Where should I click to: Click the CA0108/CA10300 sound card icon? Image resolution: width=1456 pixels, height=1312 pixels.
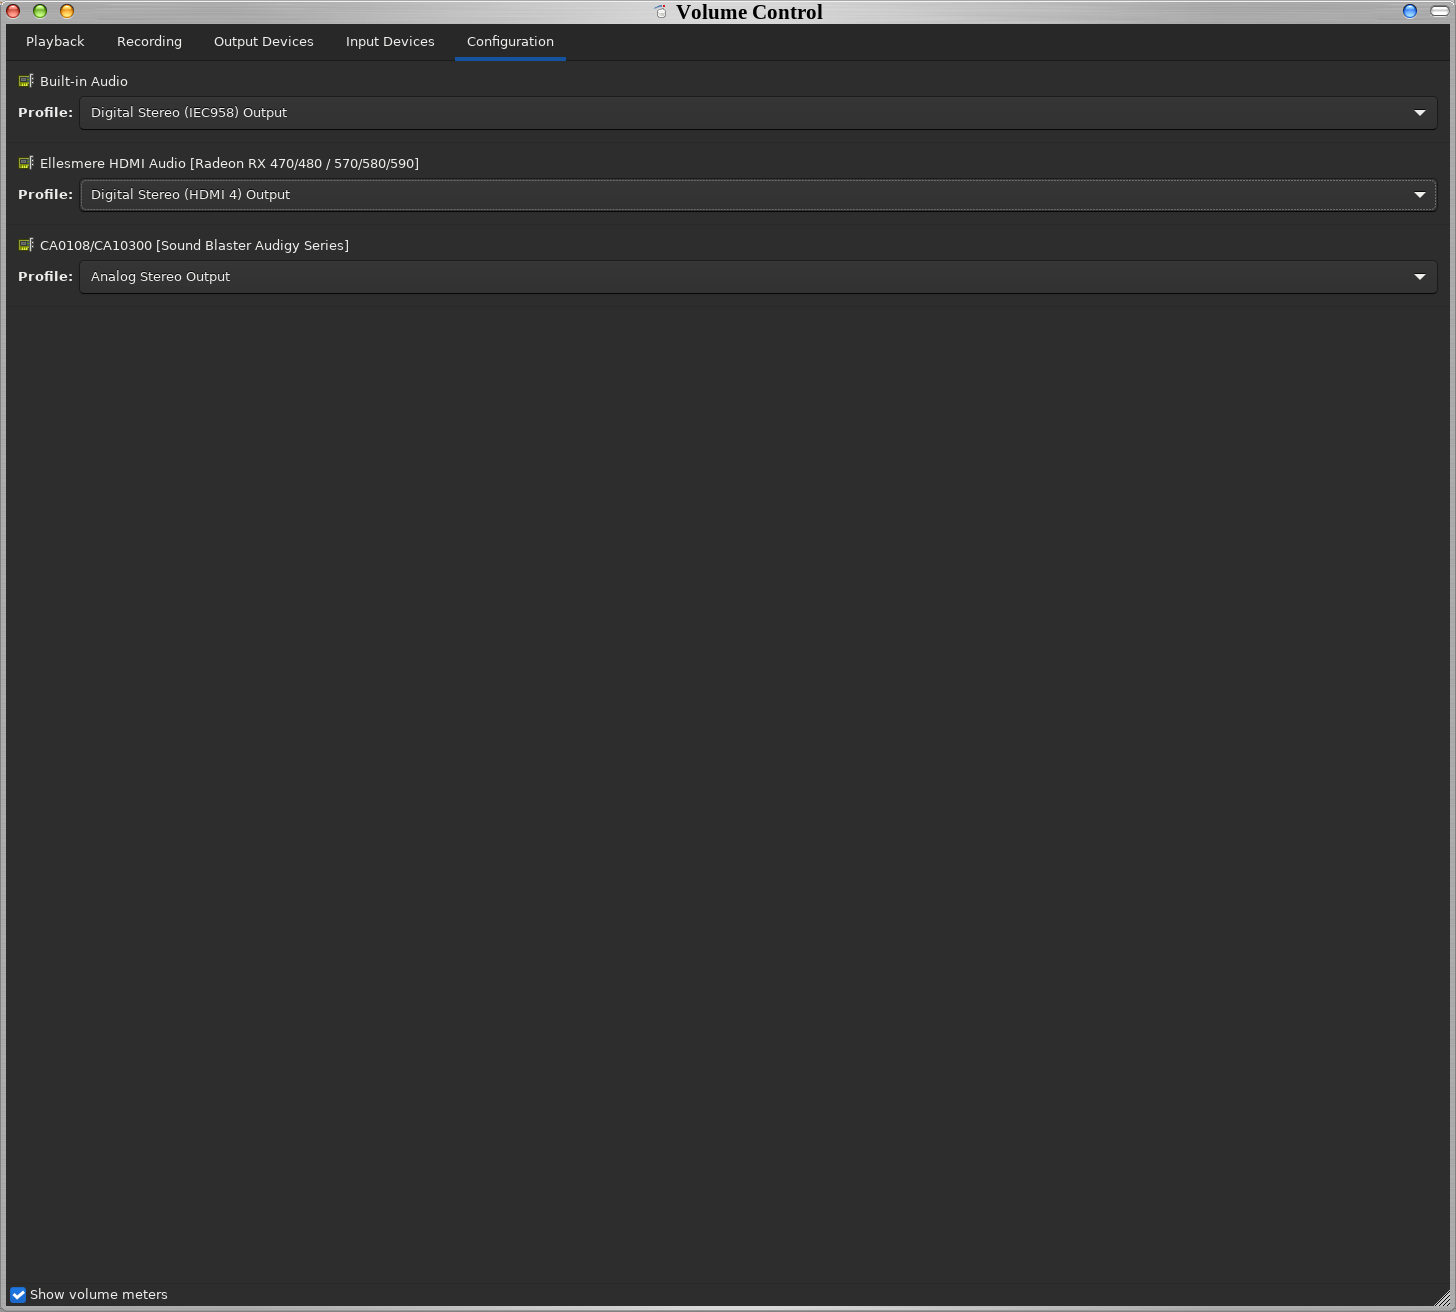click(26, 245)
